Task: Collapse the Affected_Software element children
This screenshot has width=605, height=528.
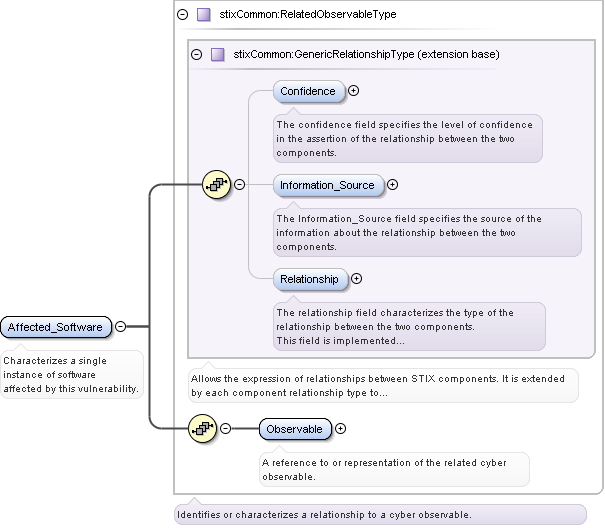Action: pos(120,326)
